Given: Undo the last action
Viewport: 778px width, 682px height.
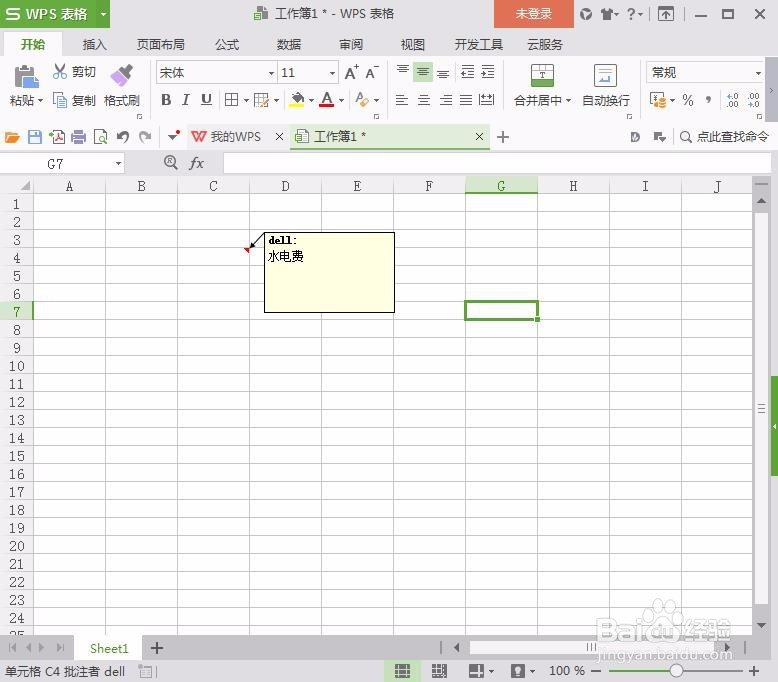Looking at the screenshot, I should (123, 137).
